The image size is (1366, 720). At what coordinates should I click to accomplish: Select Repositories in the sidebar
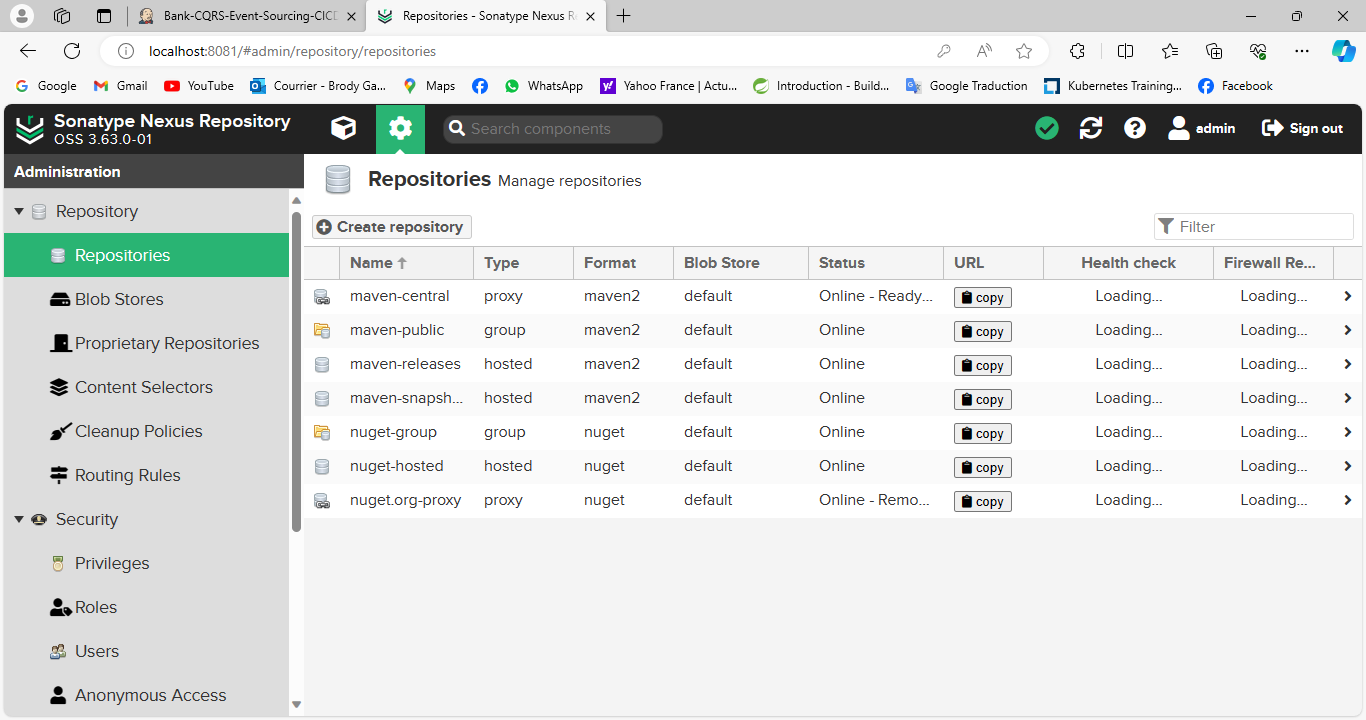(146, 255)
